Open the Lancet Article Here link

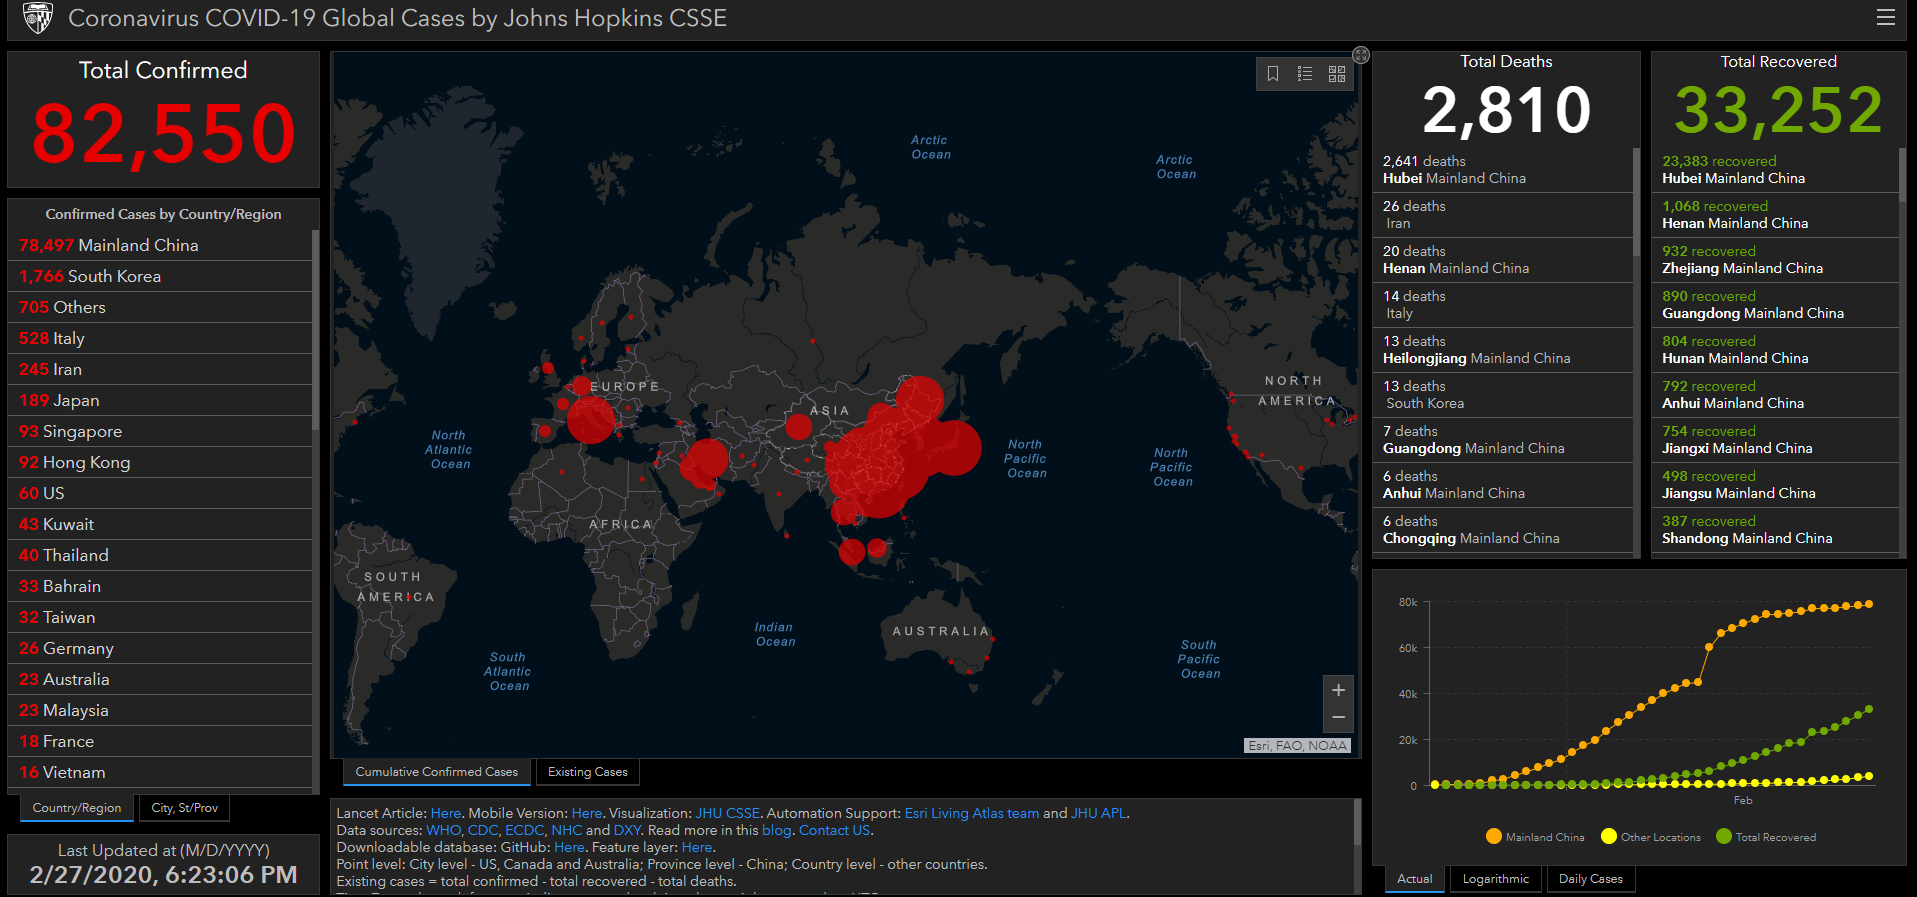point(446,813)
